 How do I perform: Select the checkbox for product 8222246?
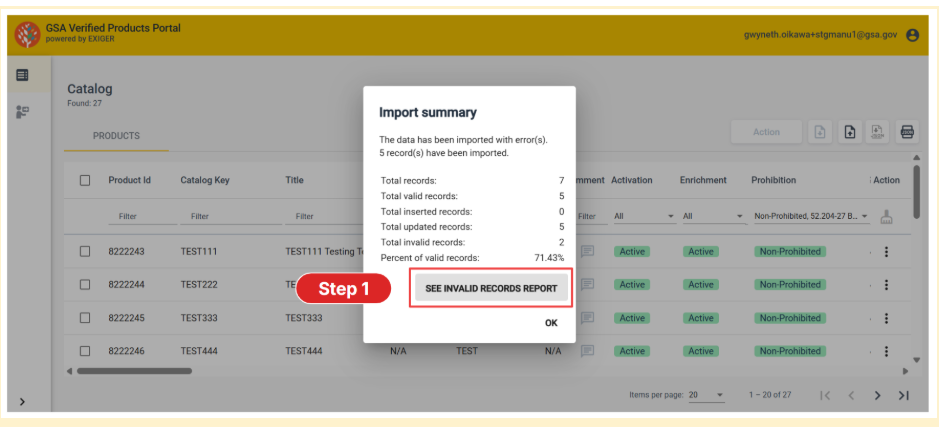point(85,351)
